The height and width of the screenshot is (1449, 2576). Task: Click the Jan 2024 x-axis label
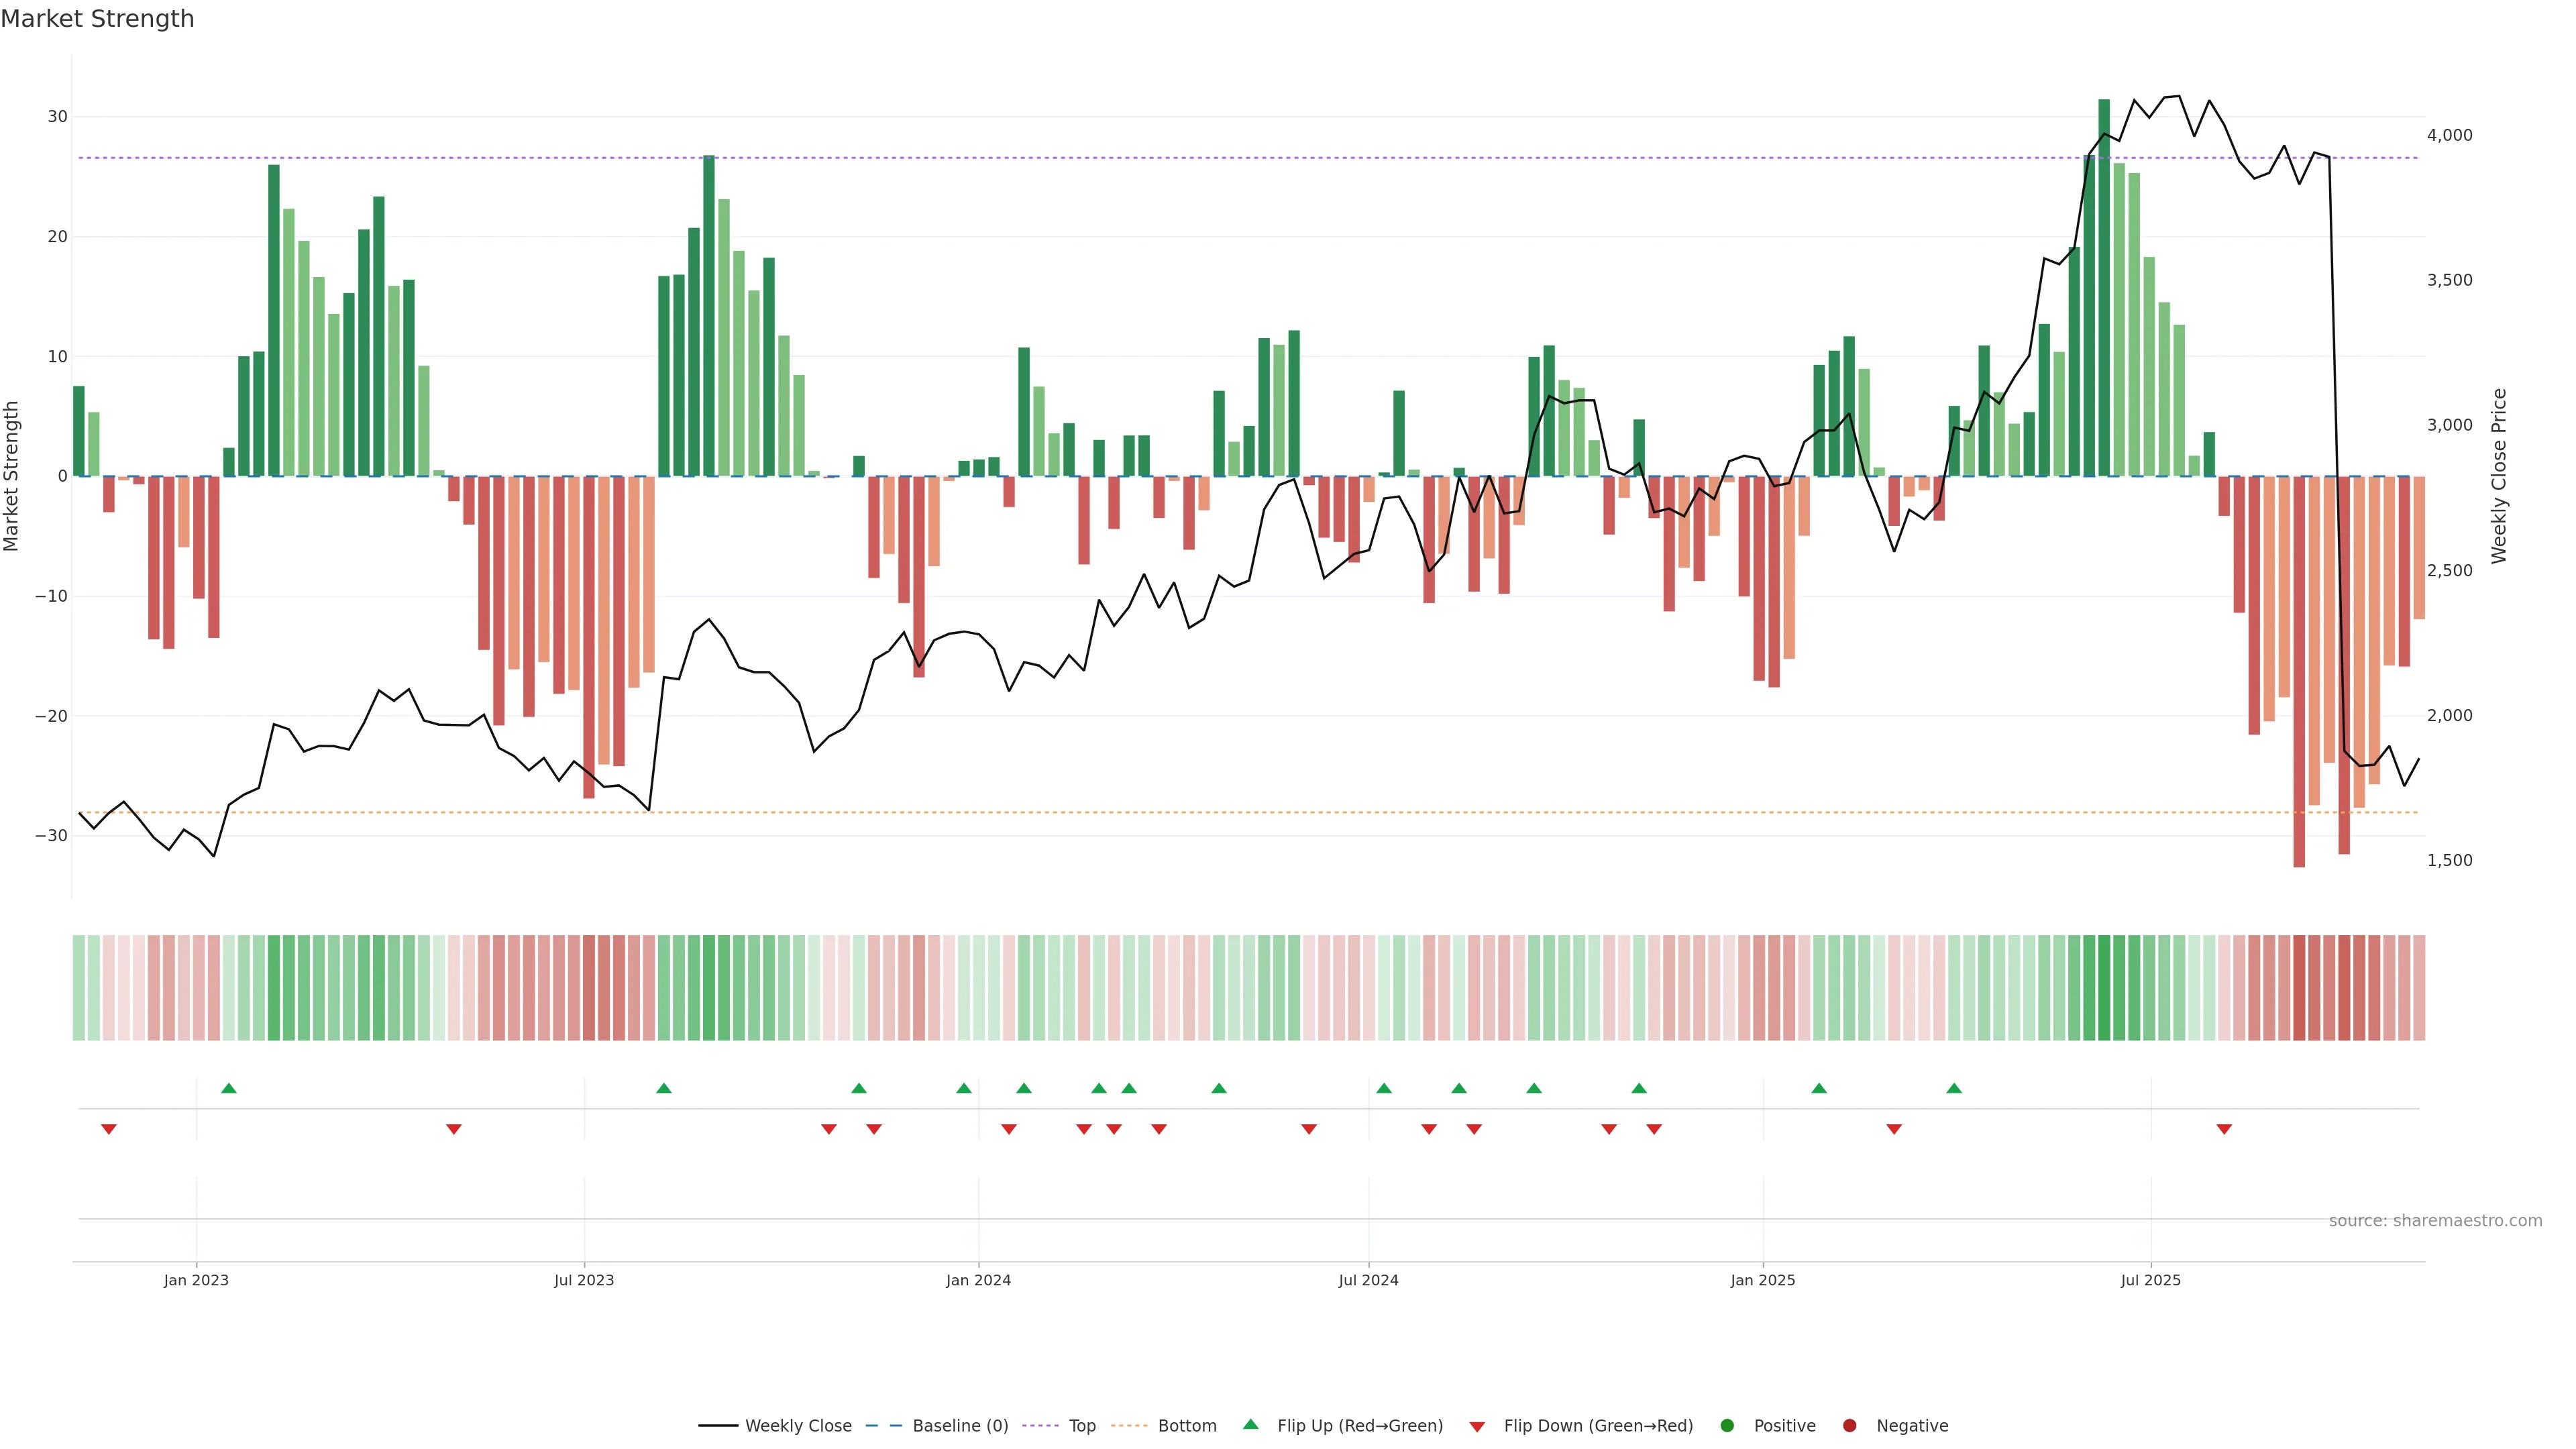click(x=978, y=1280)
